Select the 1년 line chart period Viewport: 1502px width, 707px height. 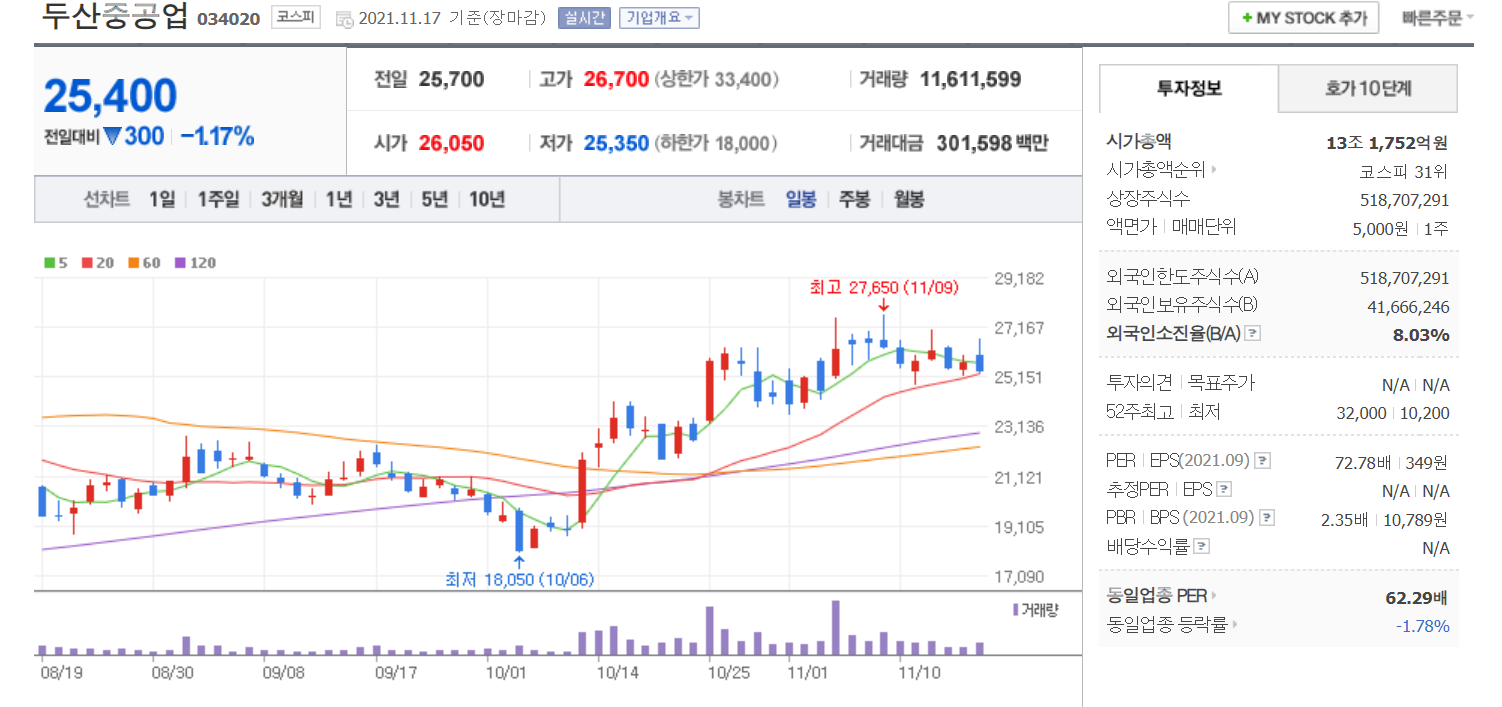[x=338, y=199]
